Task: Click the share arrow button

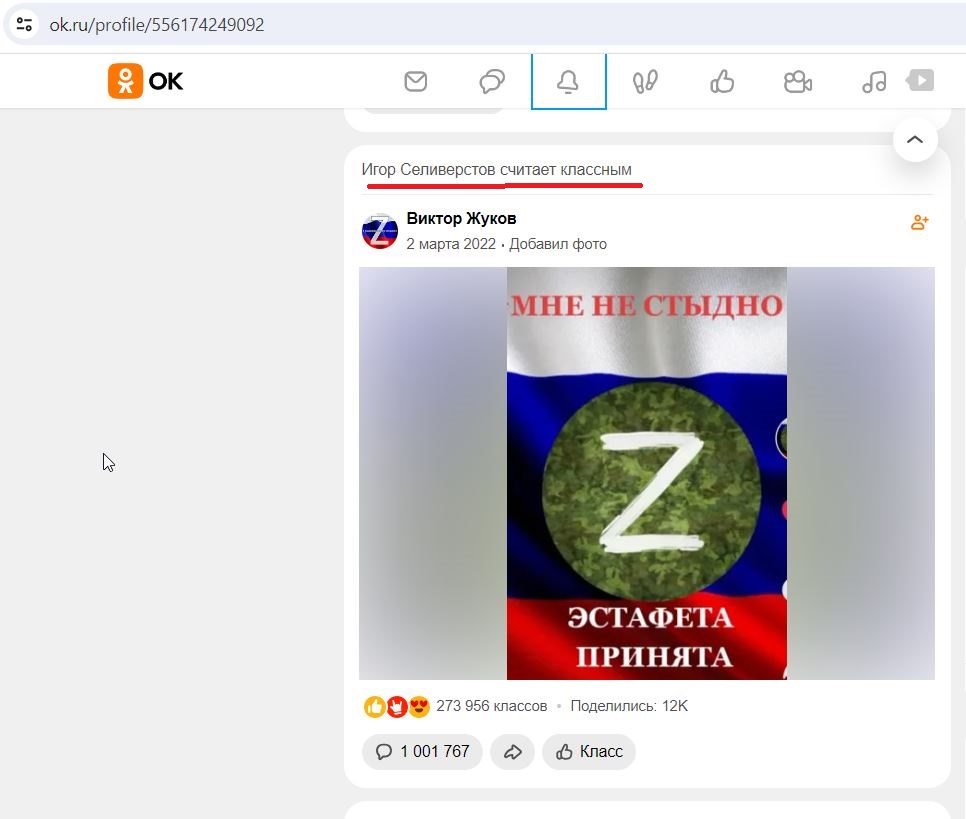Action: pos(513,751)
